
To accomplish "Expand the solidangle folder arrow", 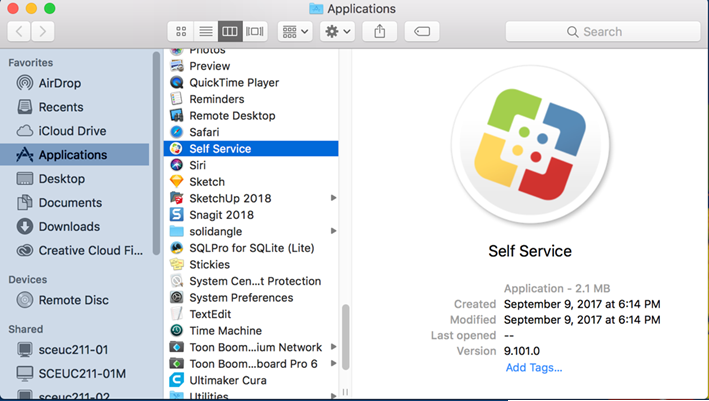I will [x=333, y=231].
